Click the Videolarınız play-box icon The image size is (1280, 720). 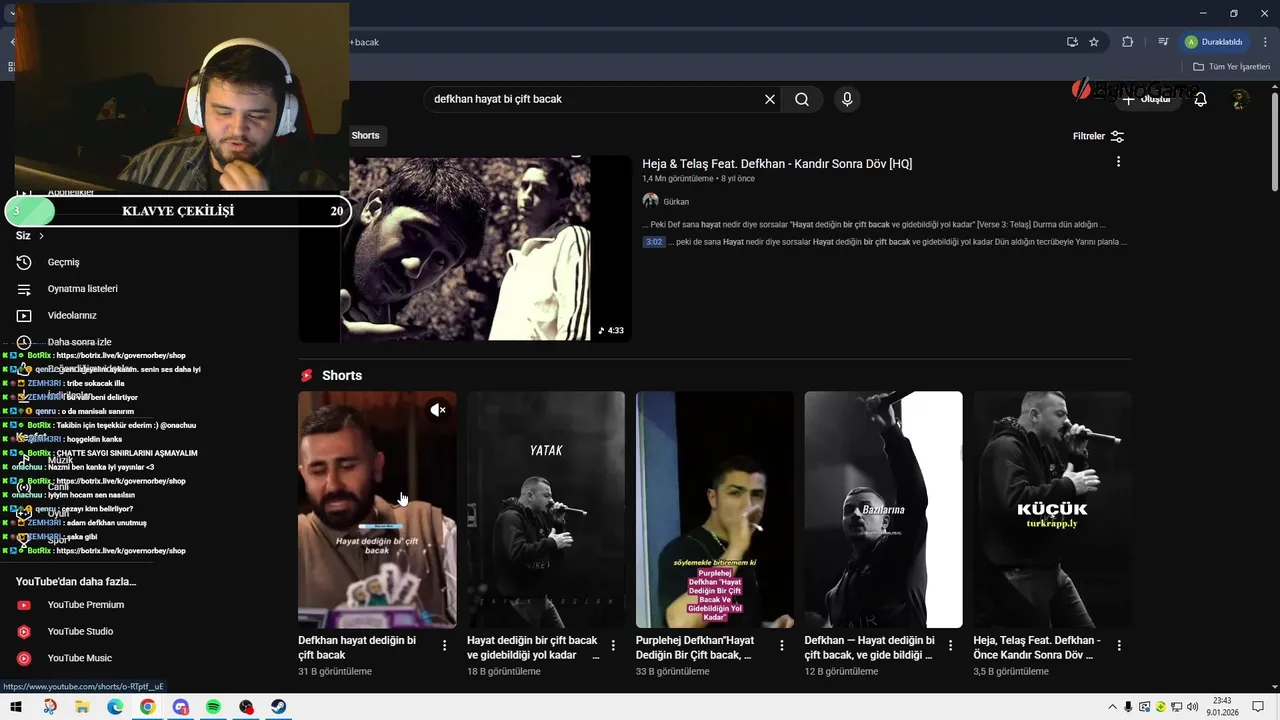[24, 315]
